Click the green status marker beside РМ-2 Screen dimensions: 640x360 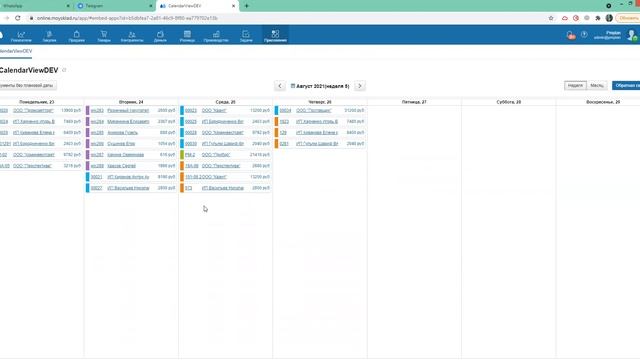[182, 155]
